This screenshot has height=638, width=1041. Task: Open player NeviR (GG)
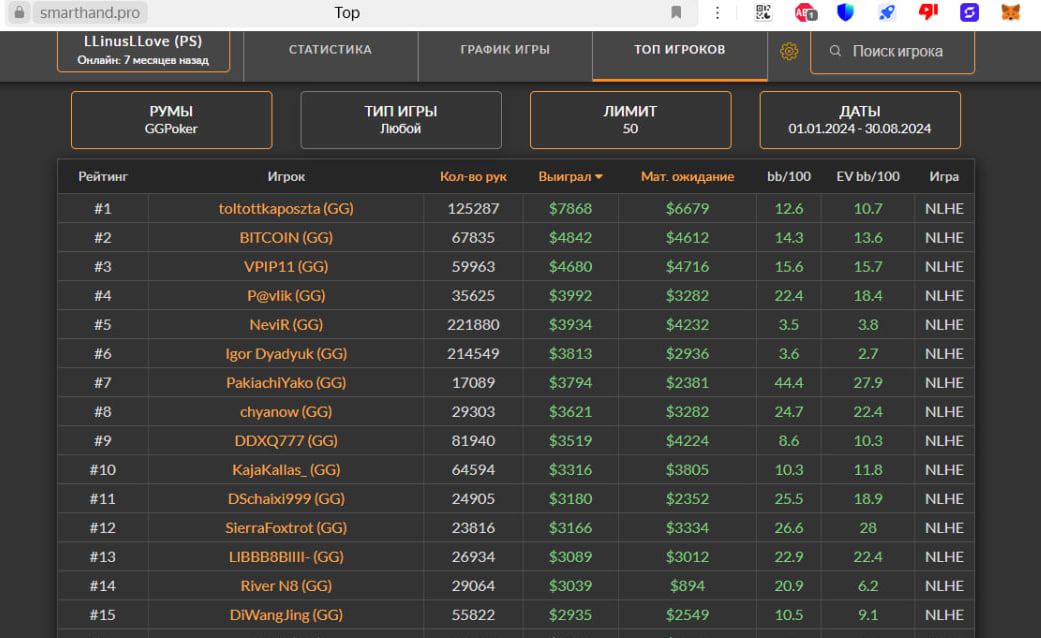click(x=286, y=325)
